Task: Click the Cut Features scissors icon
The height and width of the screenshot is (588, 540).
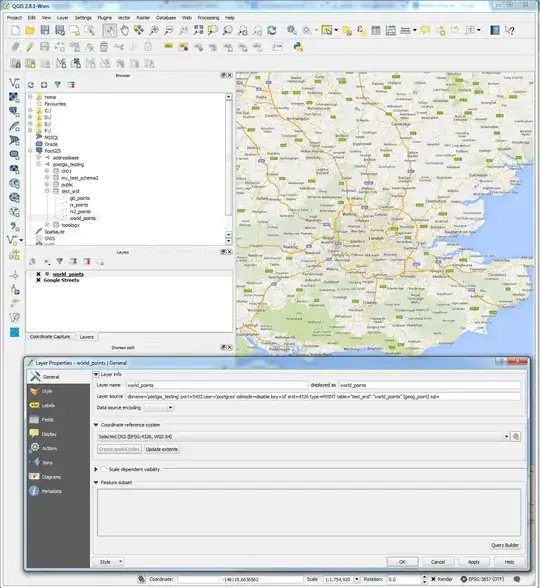Action: (119, 47)
